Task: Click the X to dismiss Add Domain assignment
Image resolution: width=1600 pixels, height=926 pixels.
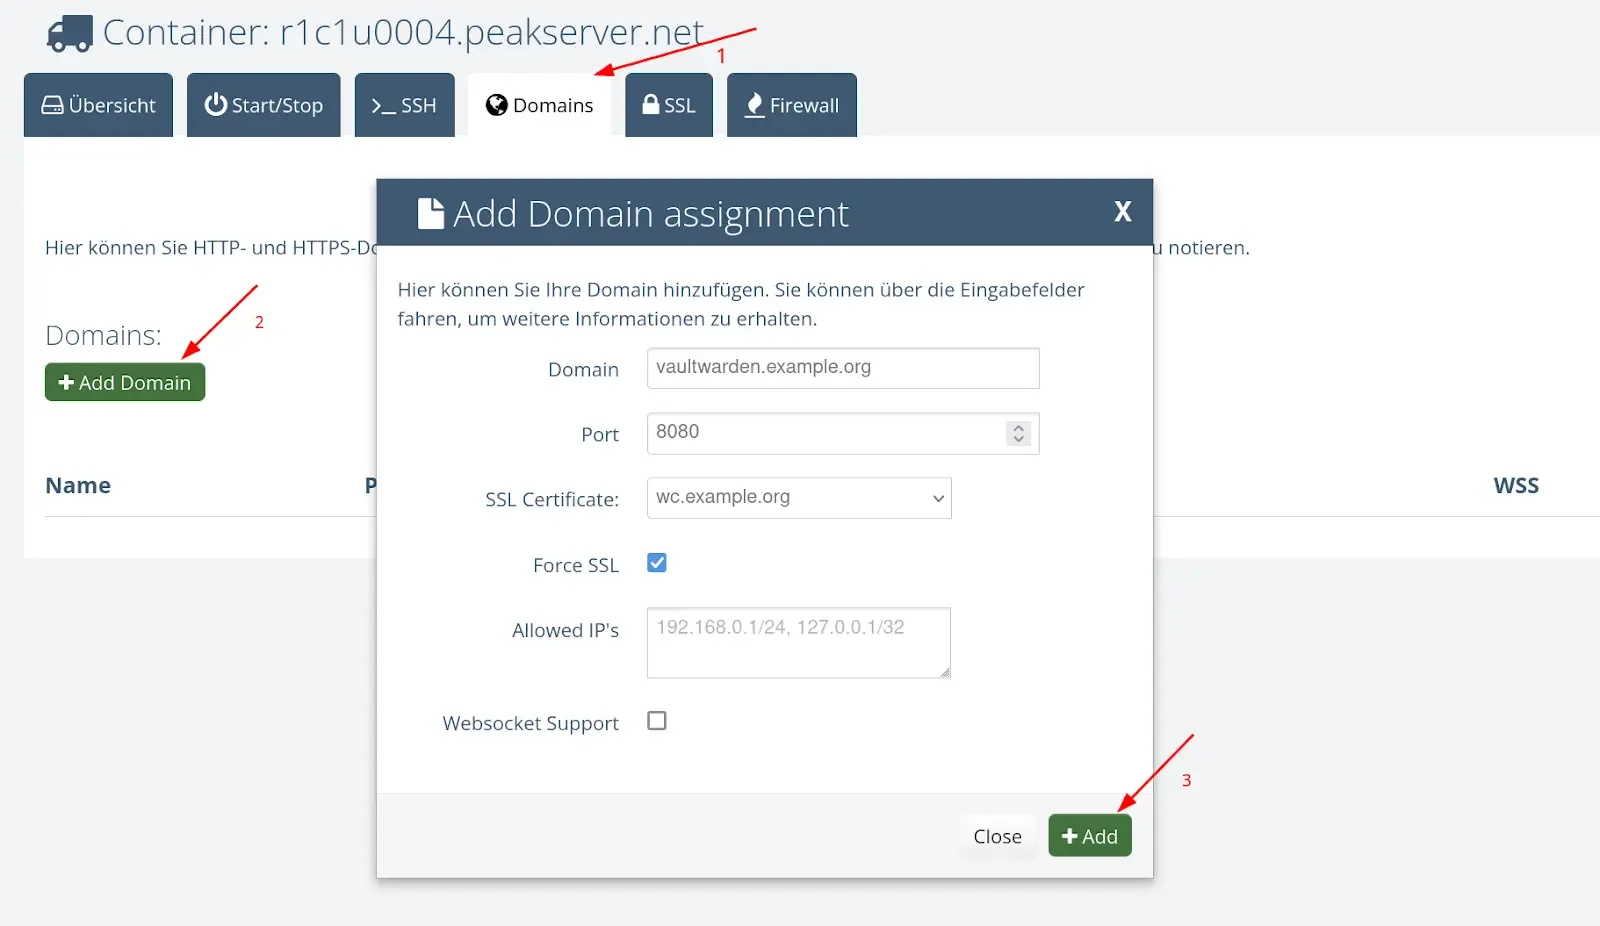Action: point(1123,212)
